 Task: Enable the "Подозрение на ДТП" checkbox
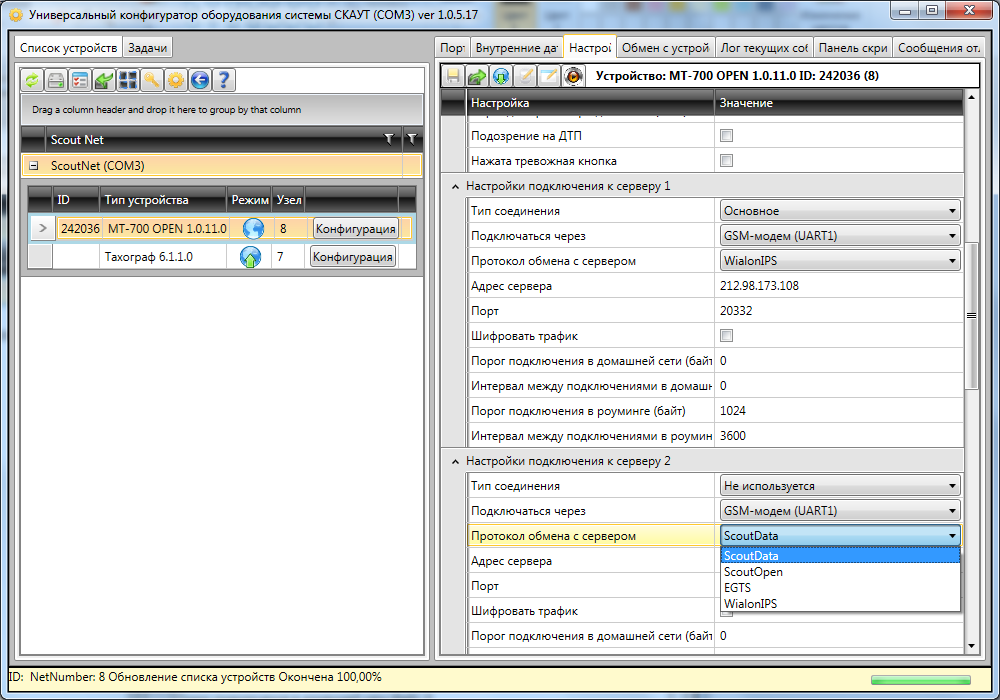point(727,135)
